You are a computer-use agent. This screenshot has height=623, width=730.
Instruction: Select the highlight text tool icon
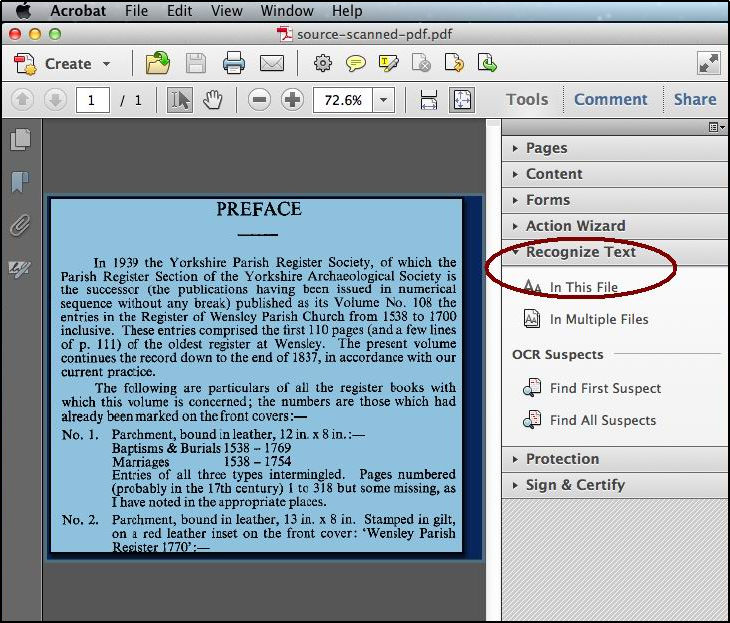pyautogui.click(x=389, y=63)
